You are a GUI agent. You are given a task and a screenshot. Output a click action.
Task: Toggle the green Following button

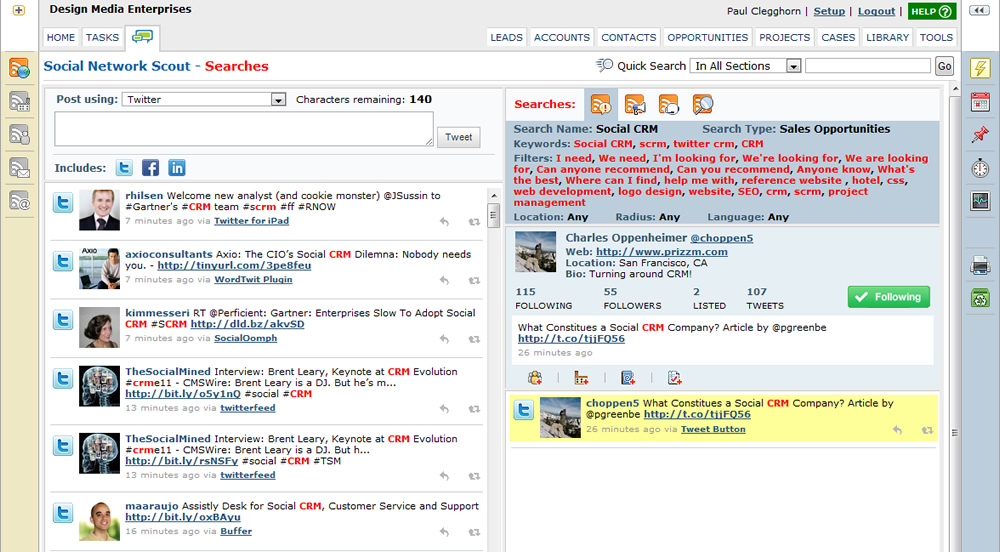888,297
